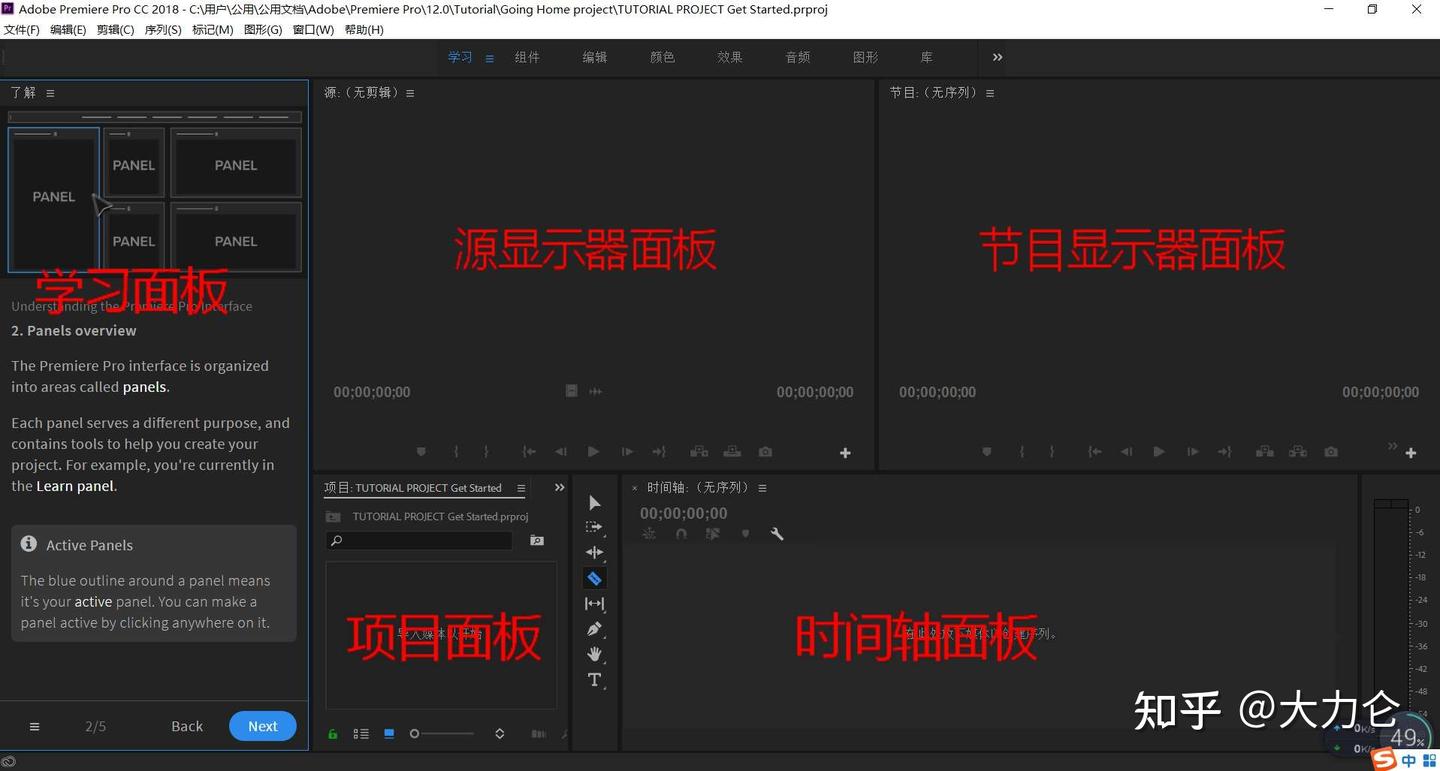
Task: Toggle insert sequences as nests button
Action: 649,534
